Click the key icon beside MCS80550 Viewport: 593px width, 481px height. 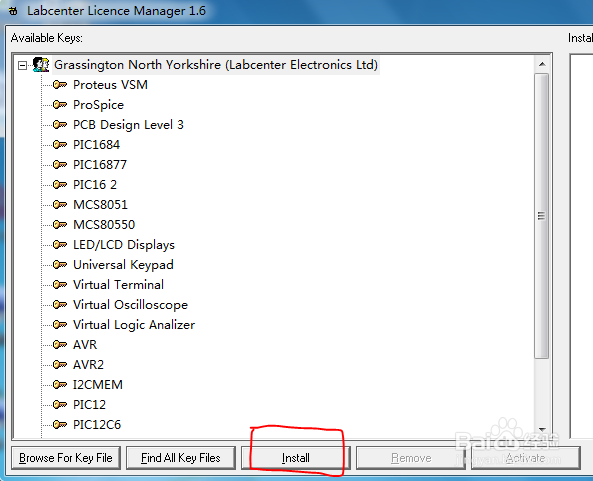(60, 225)
